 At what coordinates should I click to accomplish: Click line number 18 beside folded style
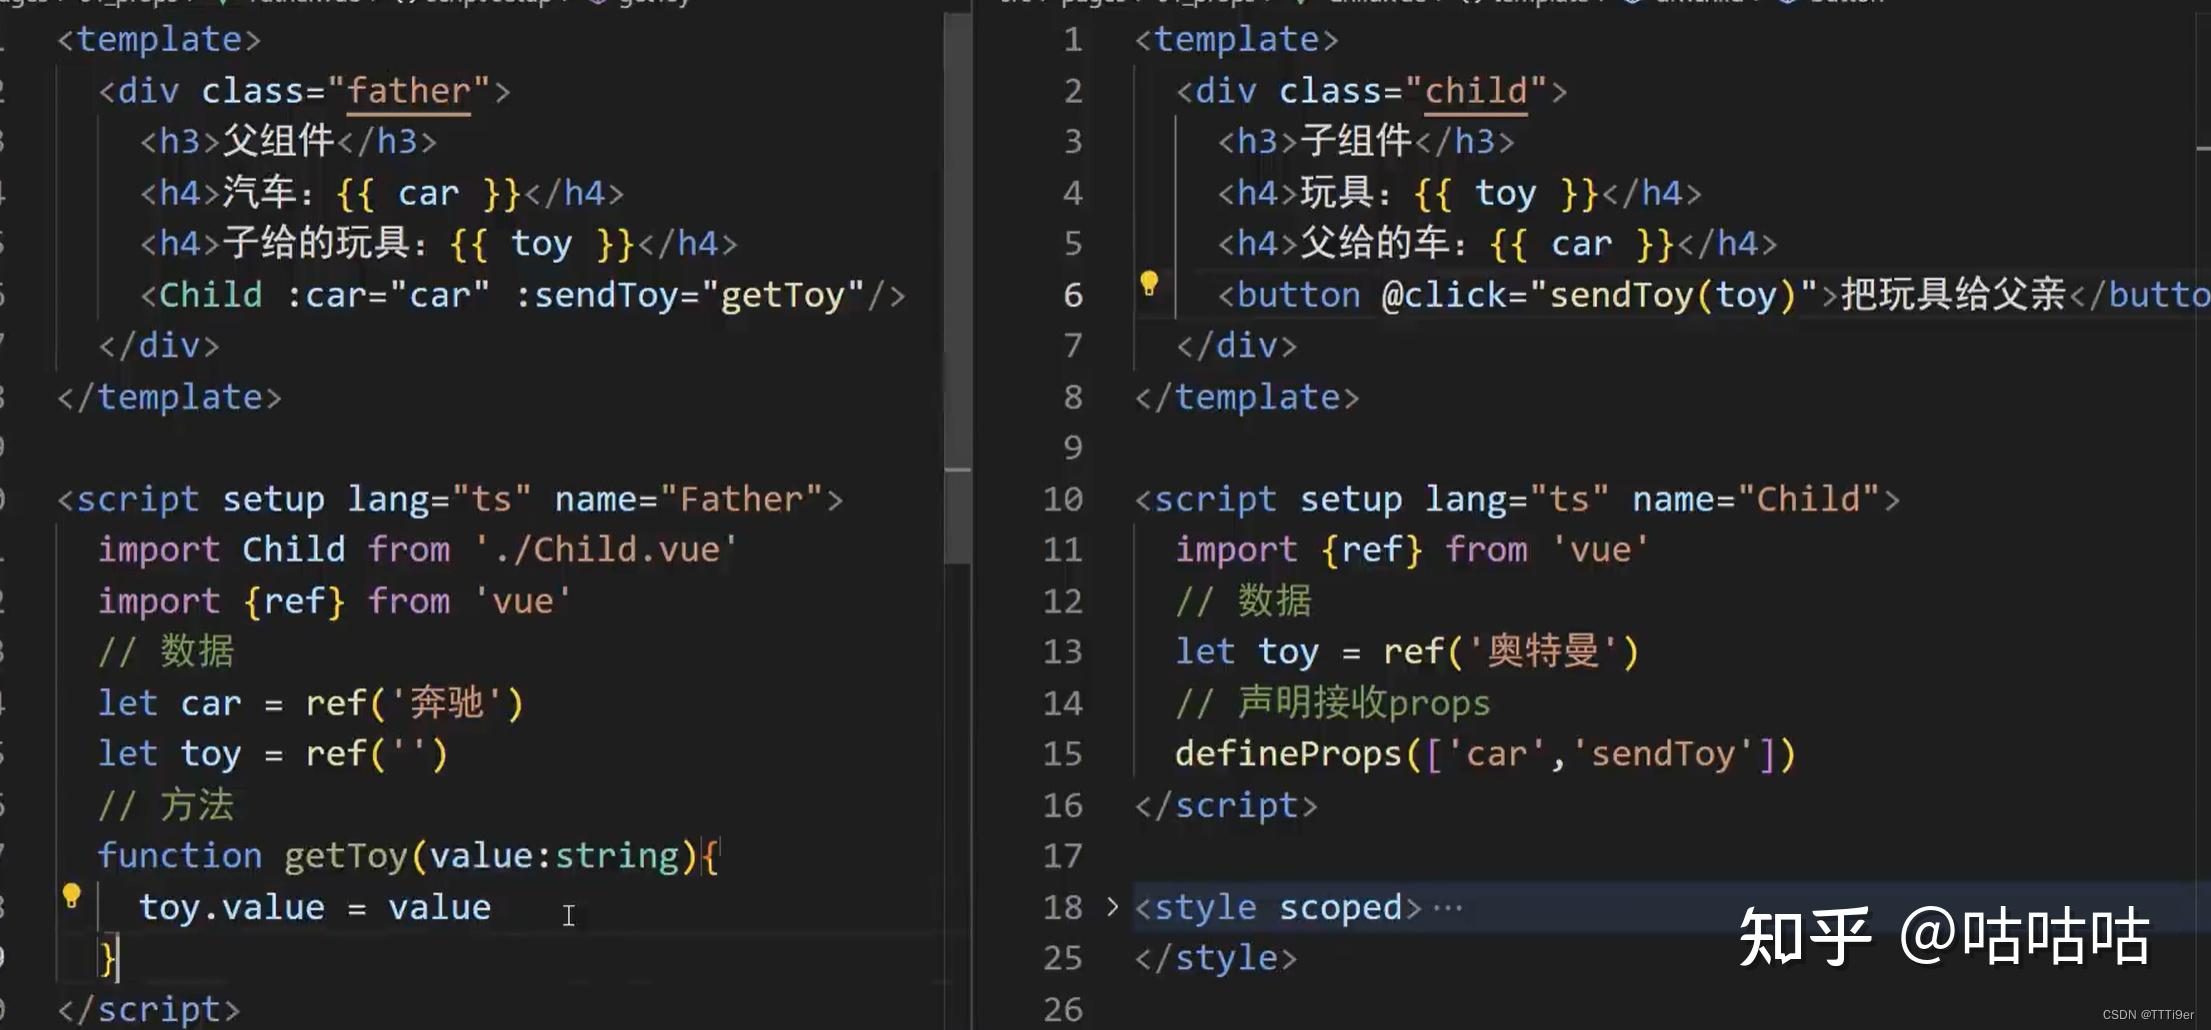[x=1062, y=908]
